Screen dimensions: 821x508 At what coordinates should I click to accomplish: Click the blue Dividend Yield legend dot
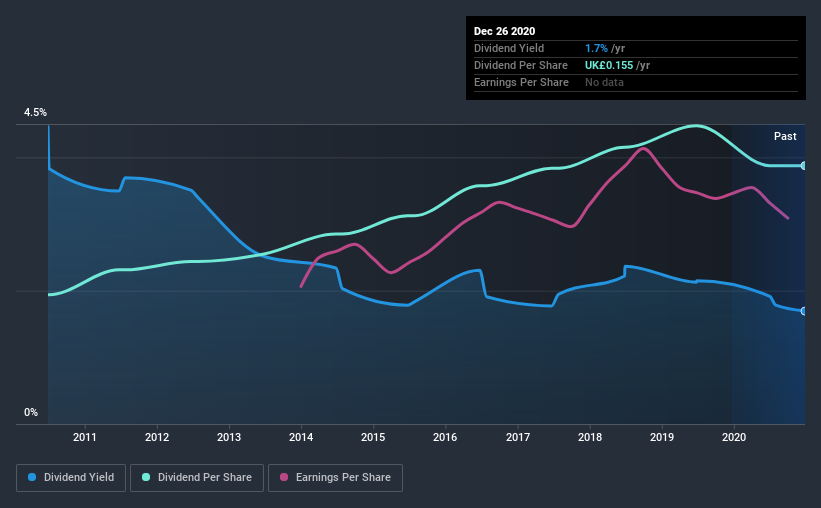point(32,477)
